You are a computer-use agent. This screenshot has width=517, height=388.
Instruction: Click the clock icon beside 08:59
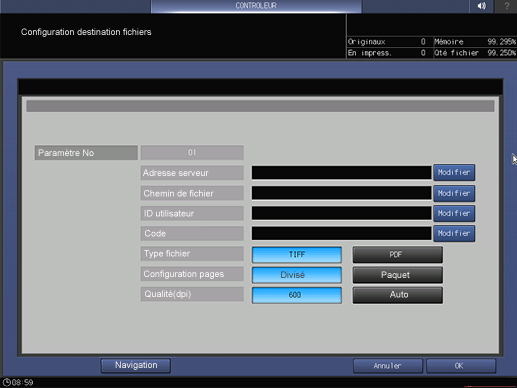pyautogui.click(x=6, y=382)
